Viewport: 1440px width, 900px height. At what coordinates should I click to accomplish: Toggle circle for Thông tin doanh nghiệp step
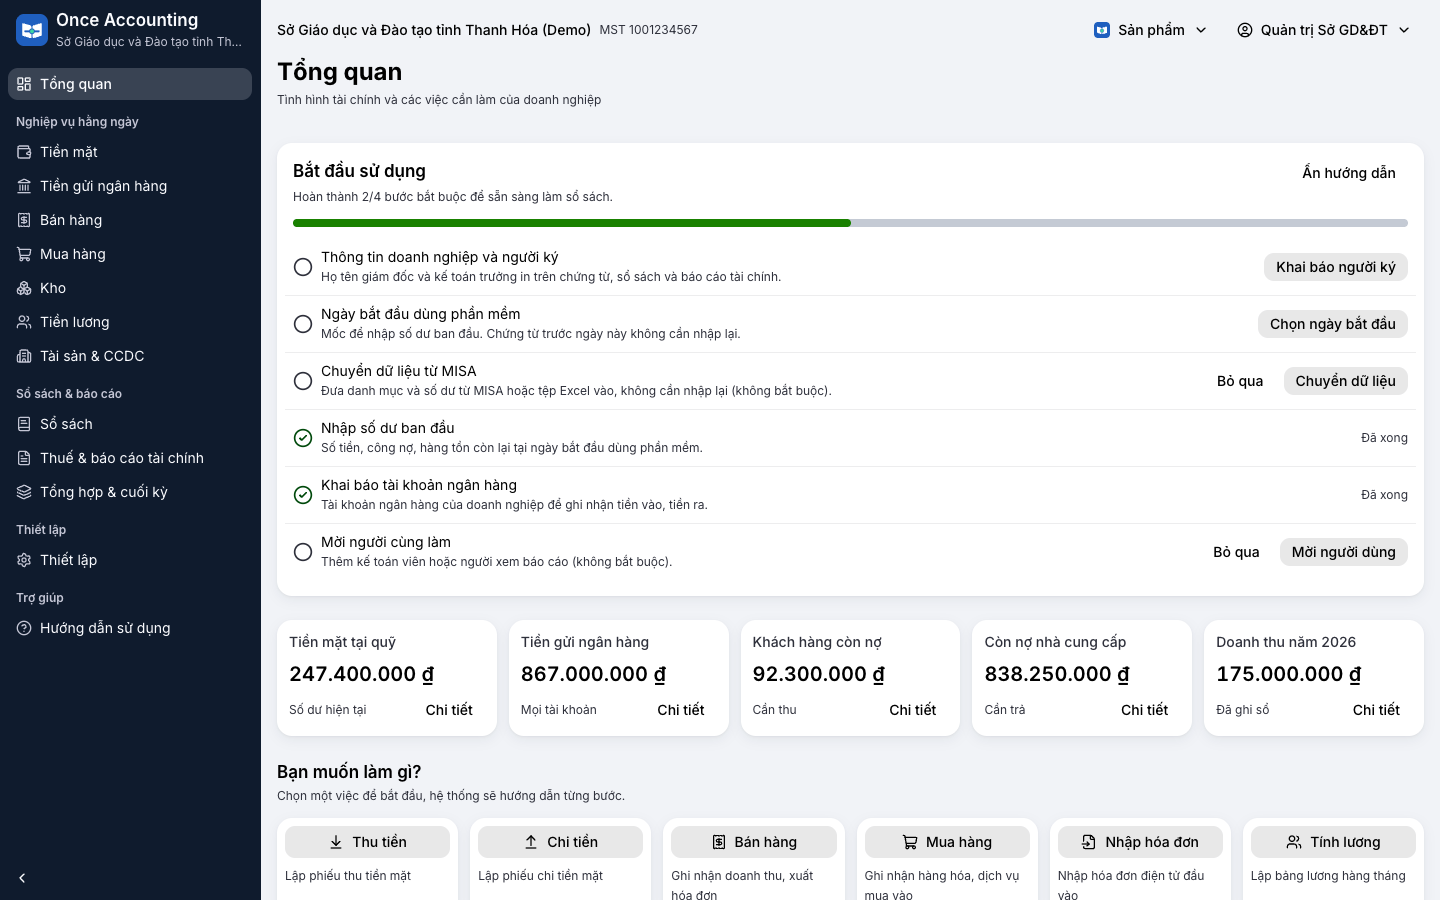303,267
